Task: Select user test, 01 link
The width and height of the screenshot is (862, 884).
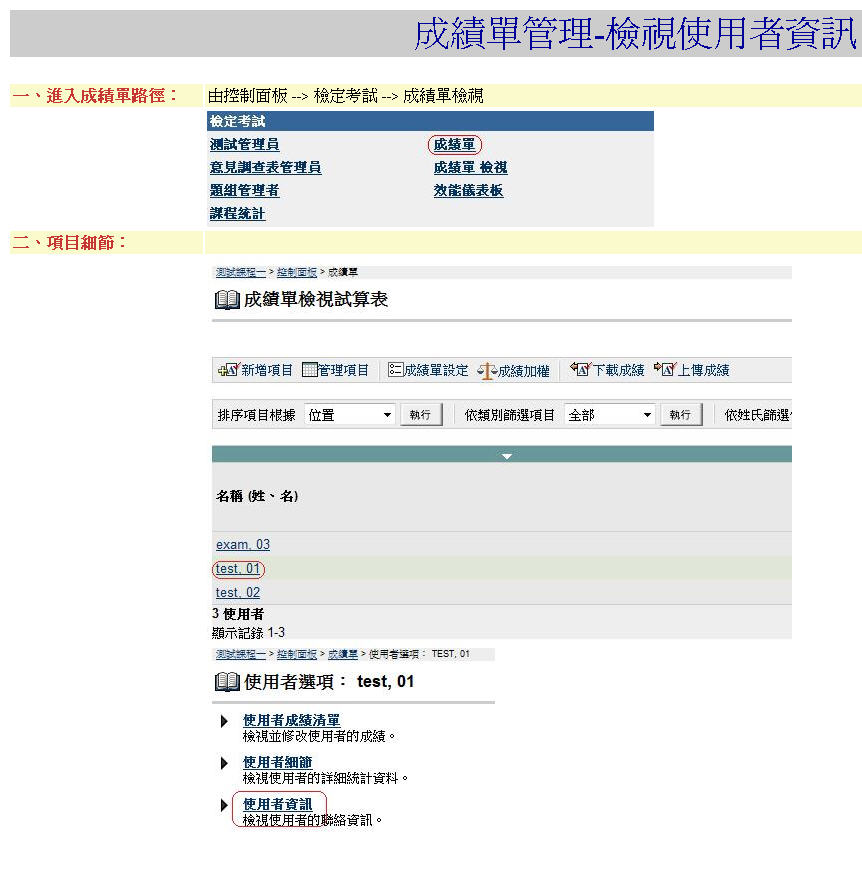Action: pyautogui.click(x=238, y=569)
